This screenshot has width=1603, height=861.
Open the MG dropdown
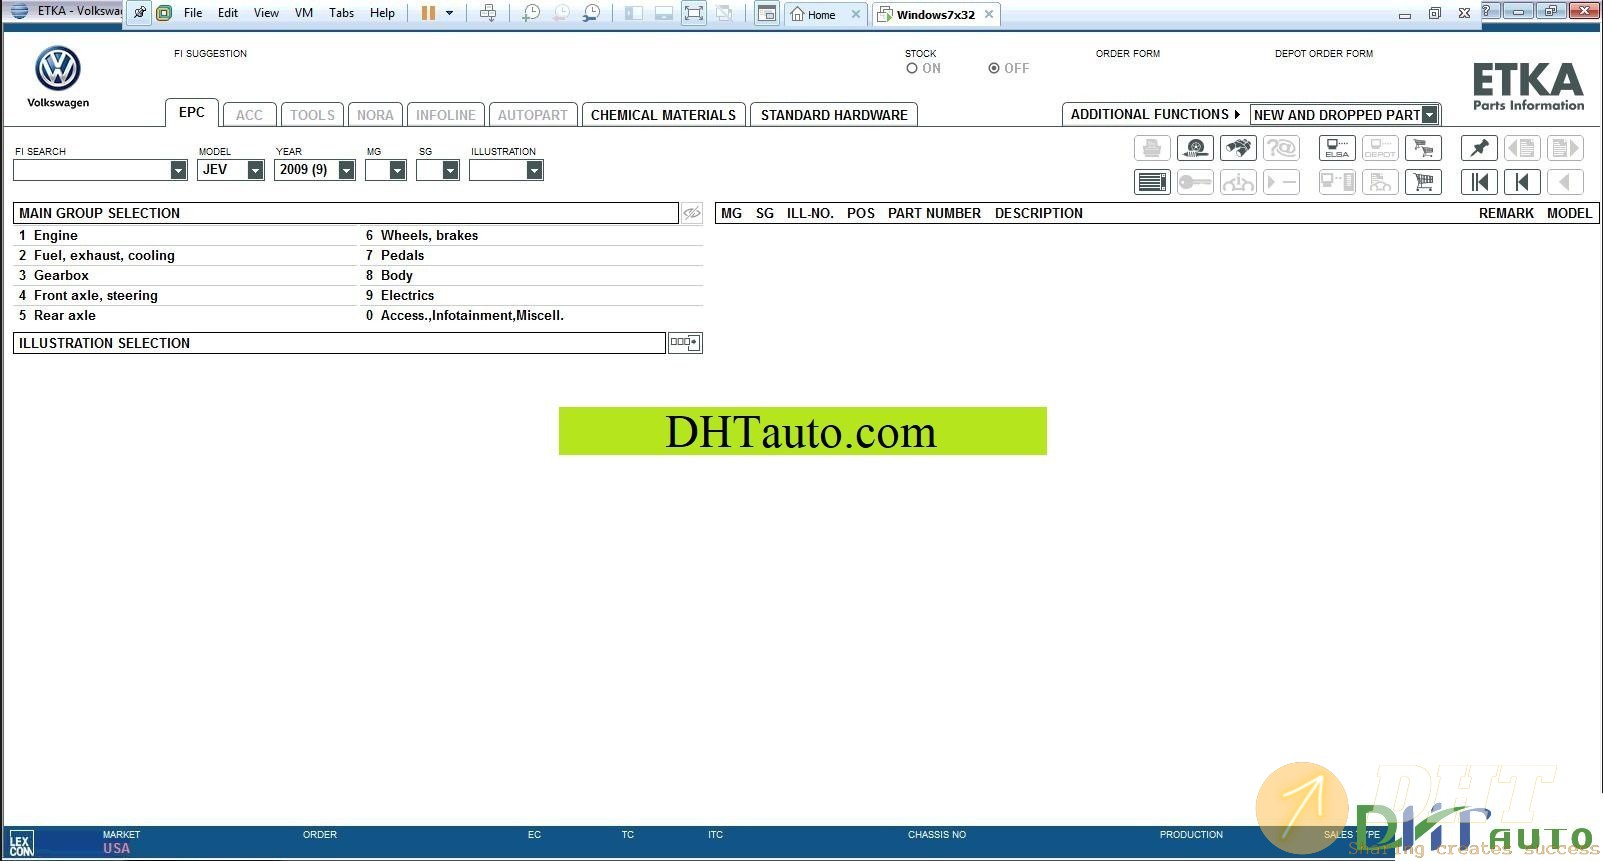[397, 170]
